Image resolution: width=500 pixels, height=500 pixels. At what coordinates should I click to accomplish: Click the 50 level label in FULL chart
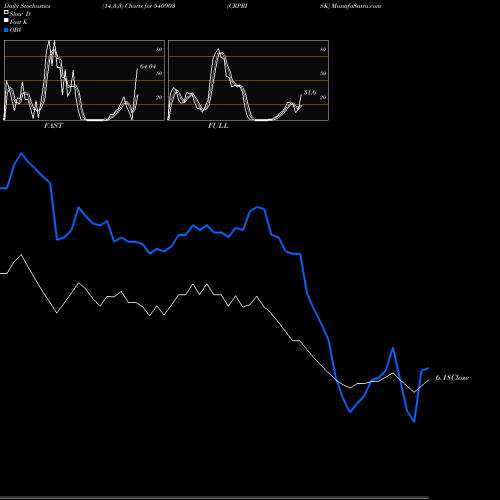pos(323,73)
